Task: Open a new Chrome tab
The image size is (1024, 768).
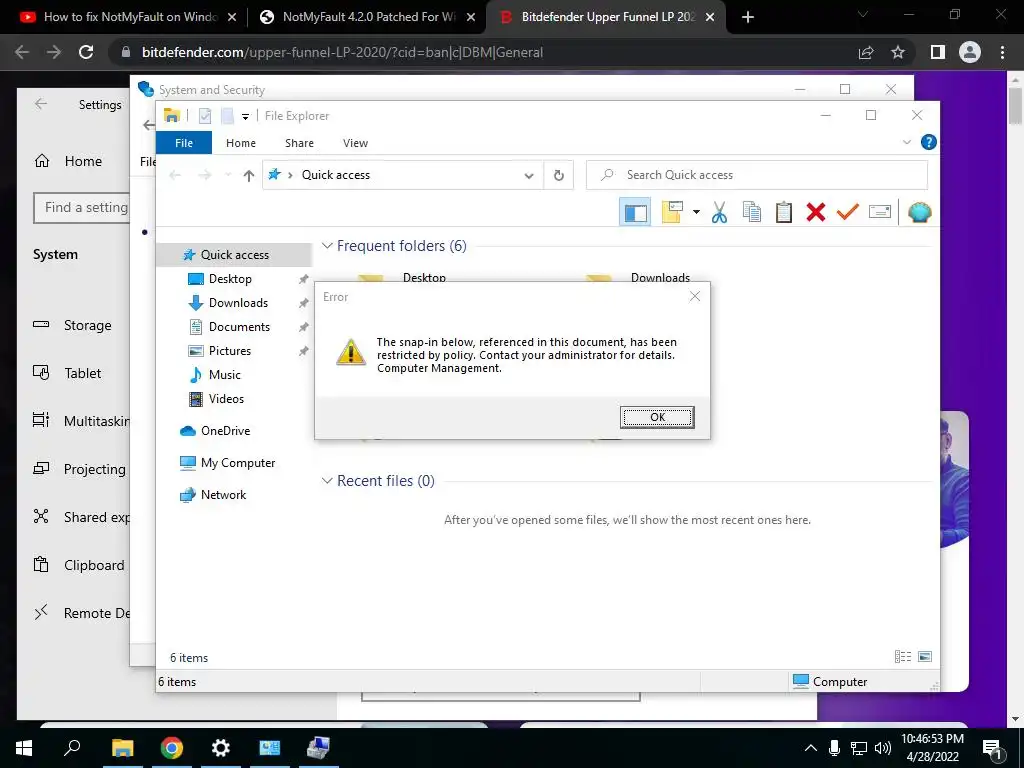Action: [748, 17]
